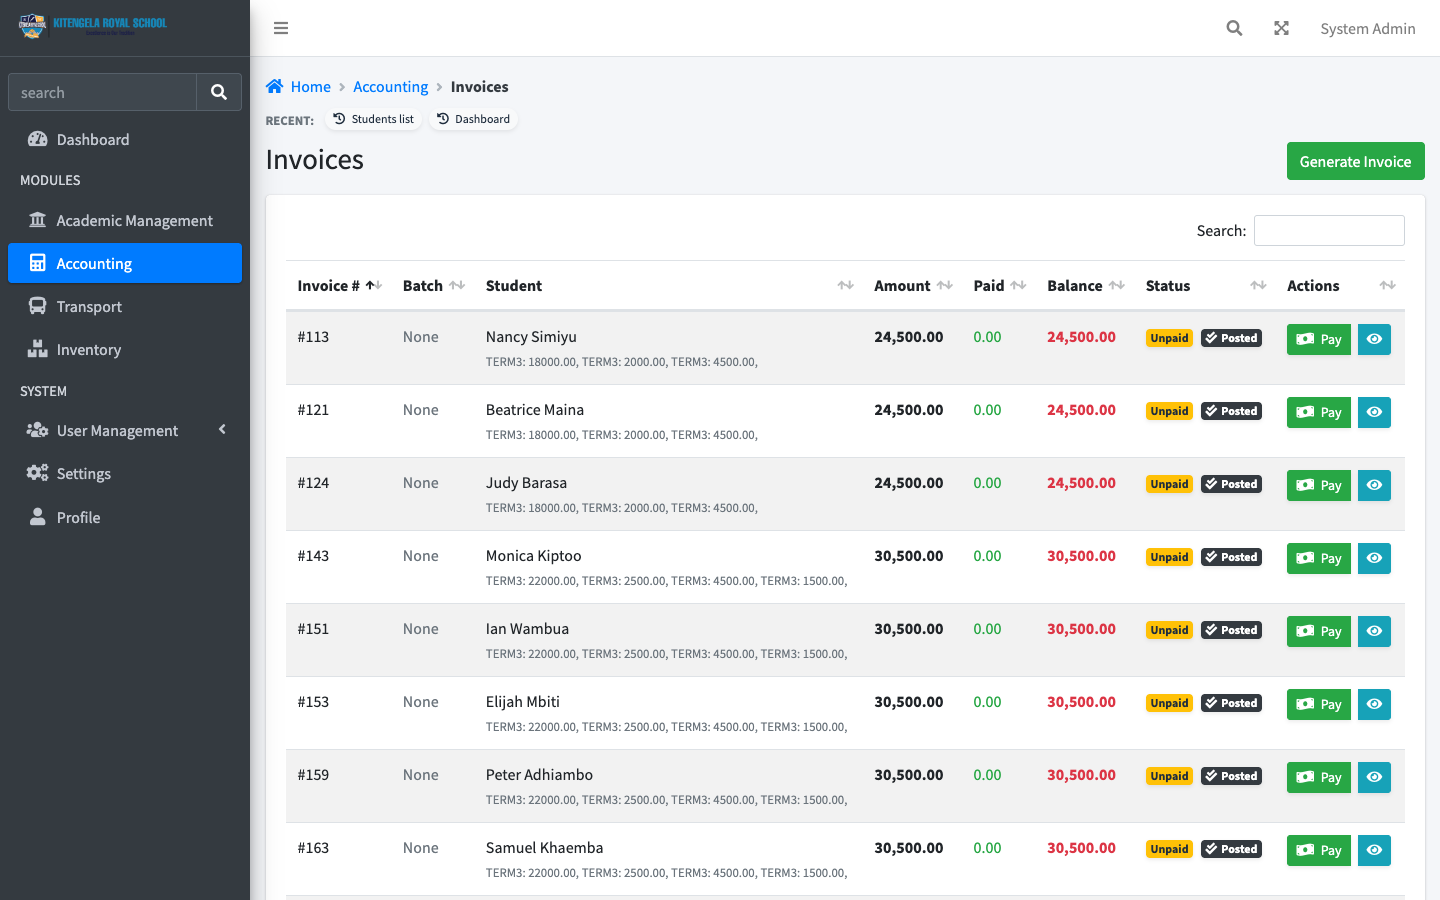Click invoice number #159

313,775
